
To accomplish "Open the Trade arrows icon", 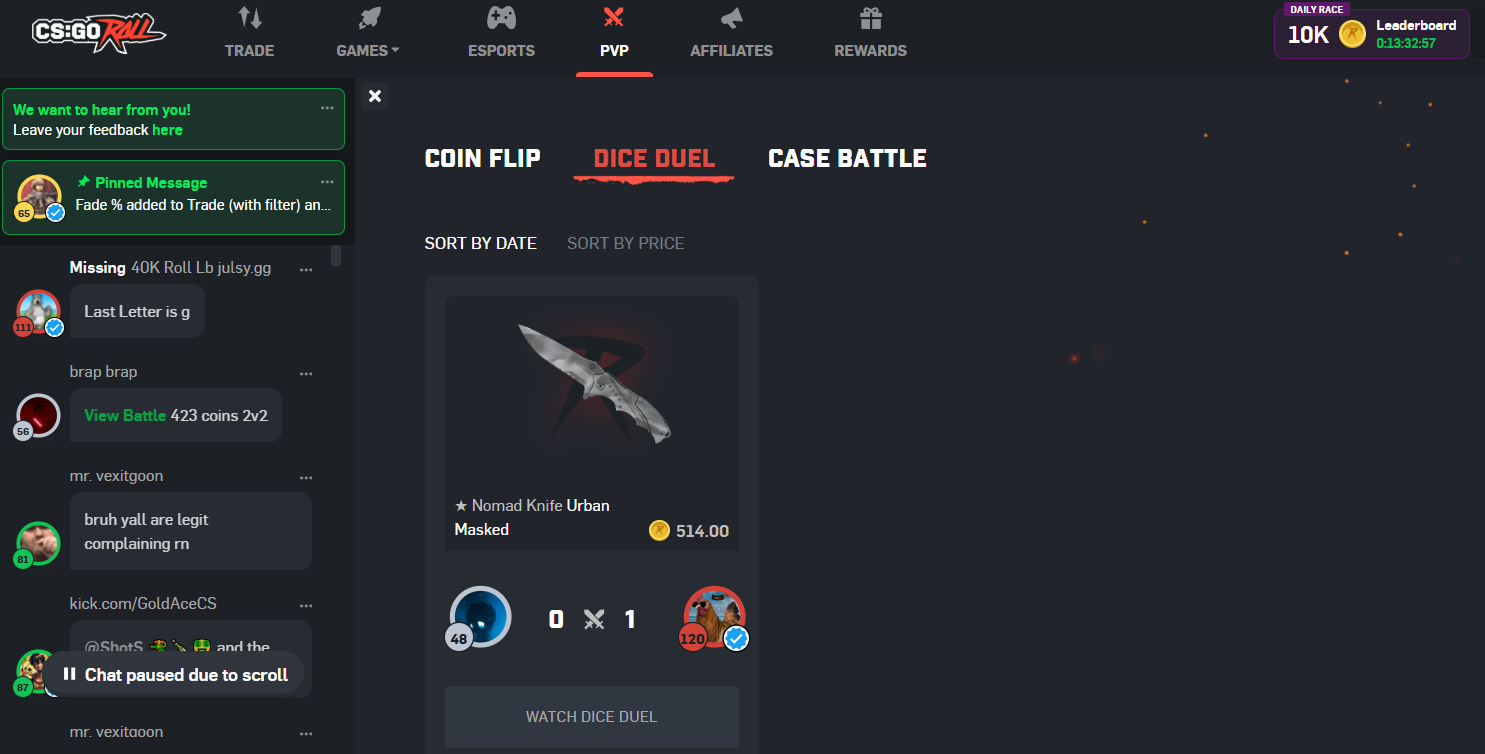I will (x=249, y=18).
